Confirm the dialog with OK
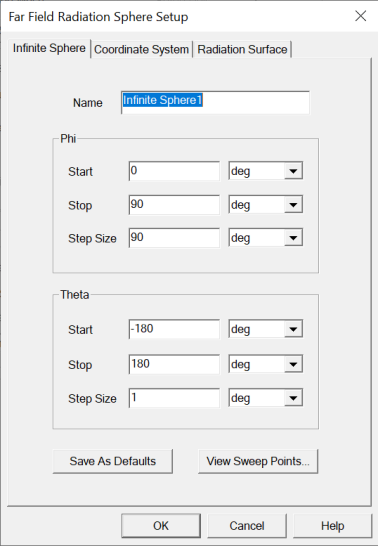 (161, 525)
